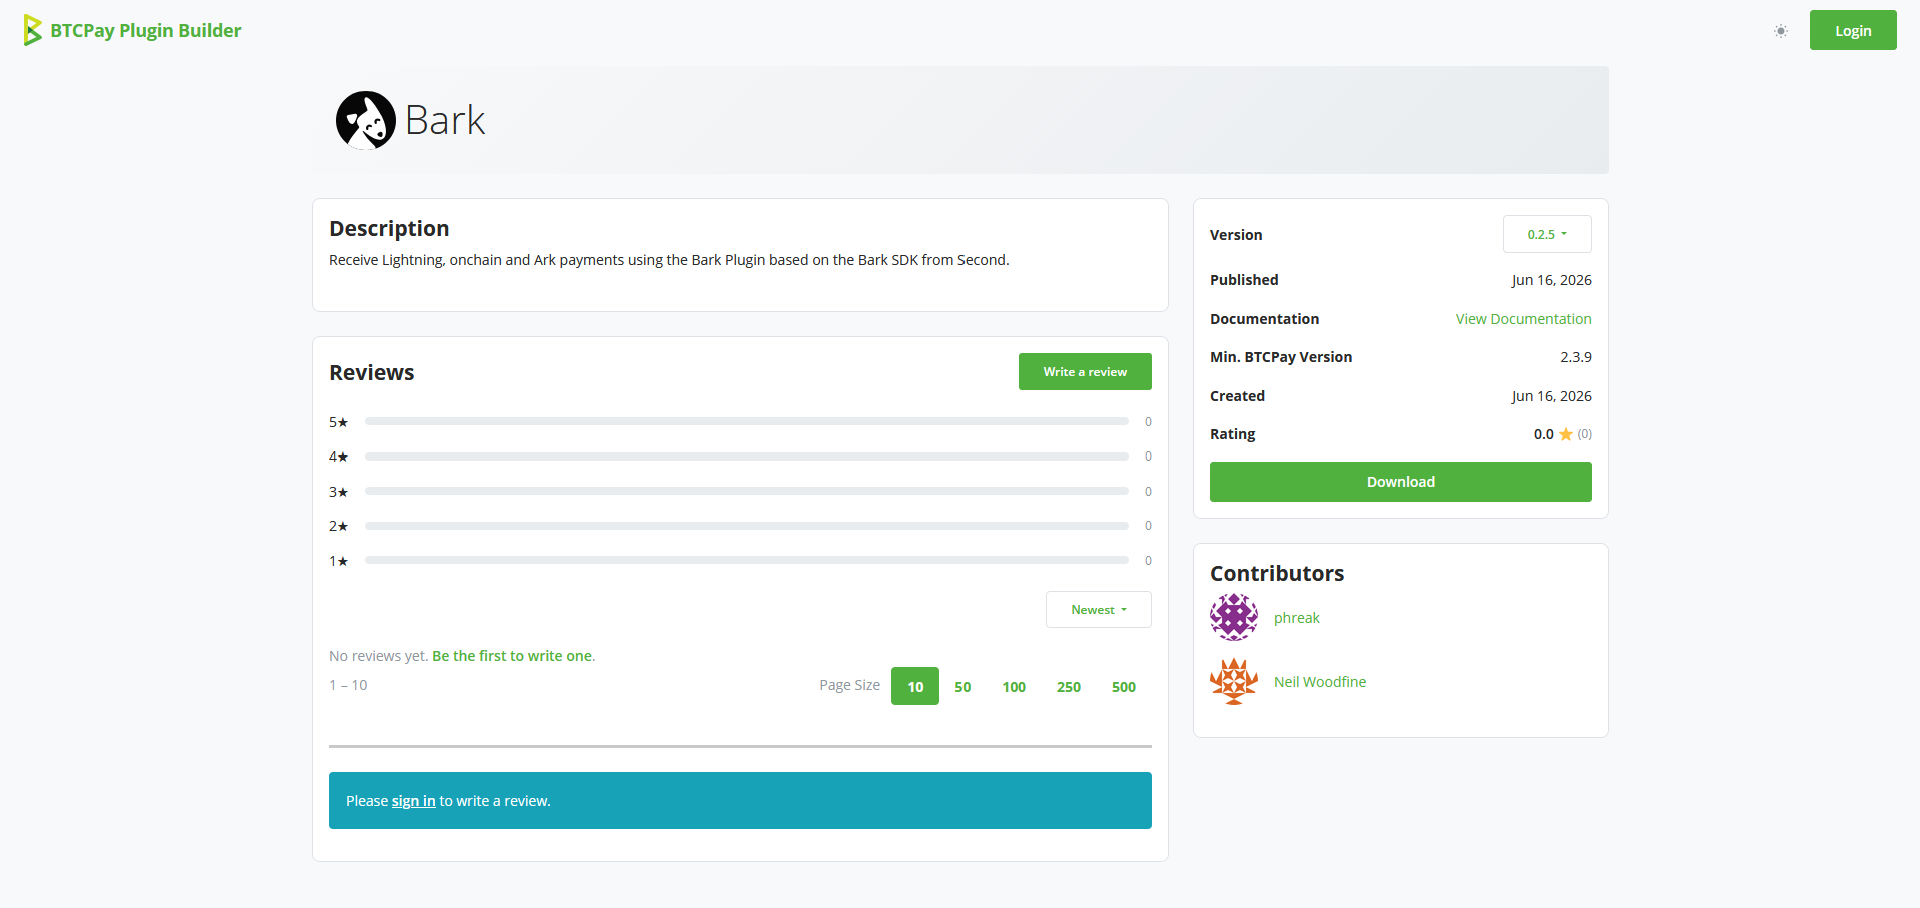Screen dimensions: 1920x908
Task: Click the rating star icon in sidebar
Action: coord(1566,434)
